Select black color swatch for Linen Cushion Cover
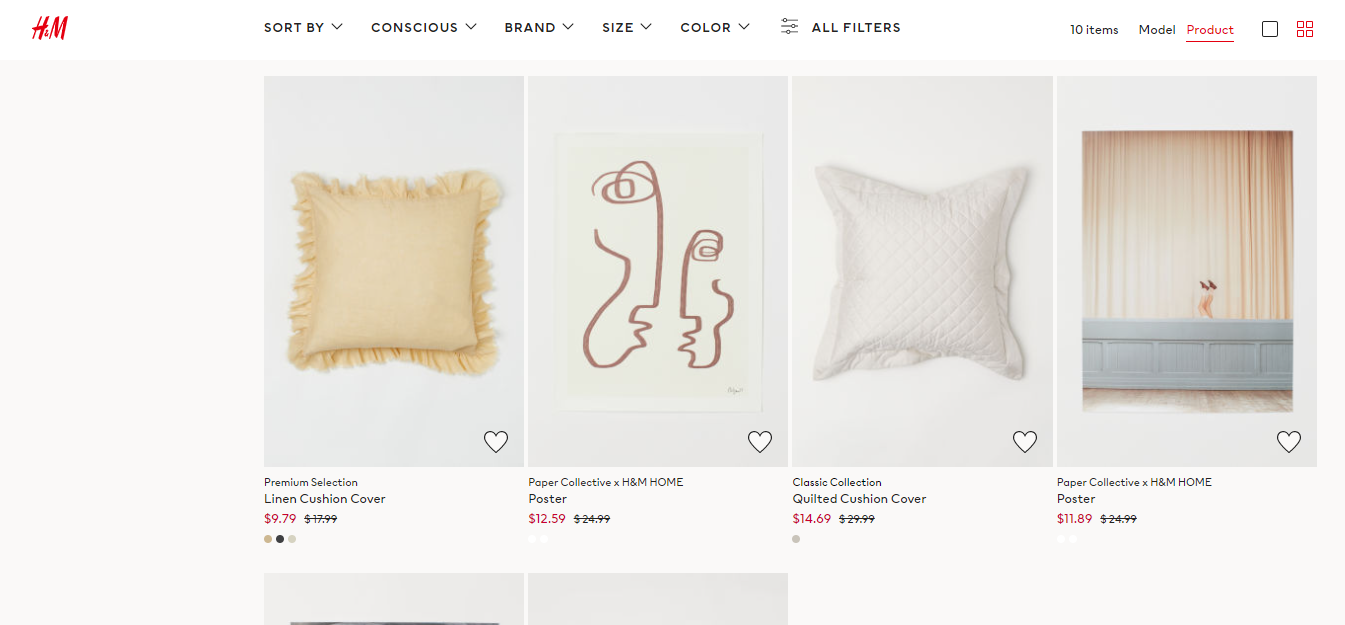1345x625 pixels. click(x=280, y=539)
